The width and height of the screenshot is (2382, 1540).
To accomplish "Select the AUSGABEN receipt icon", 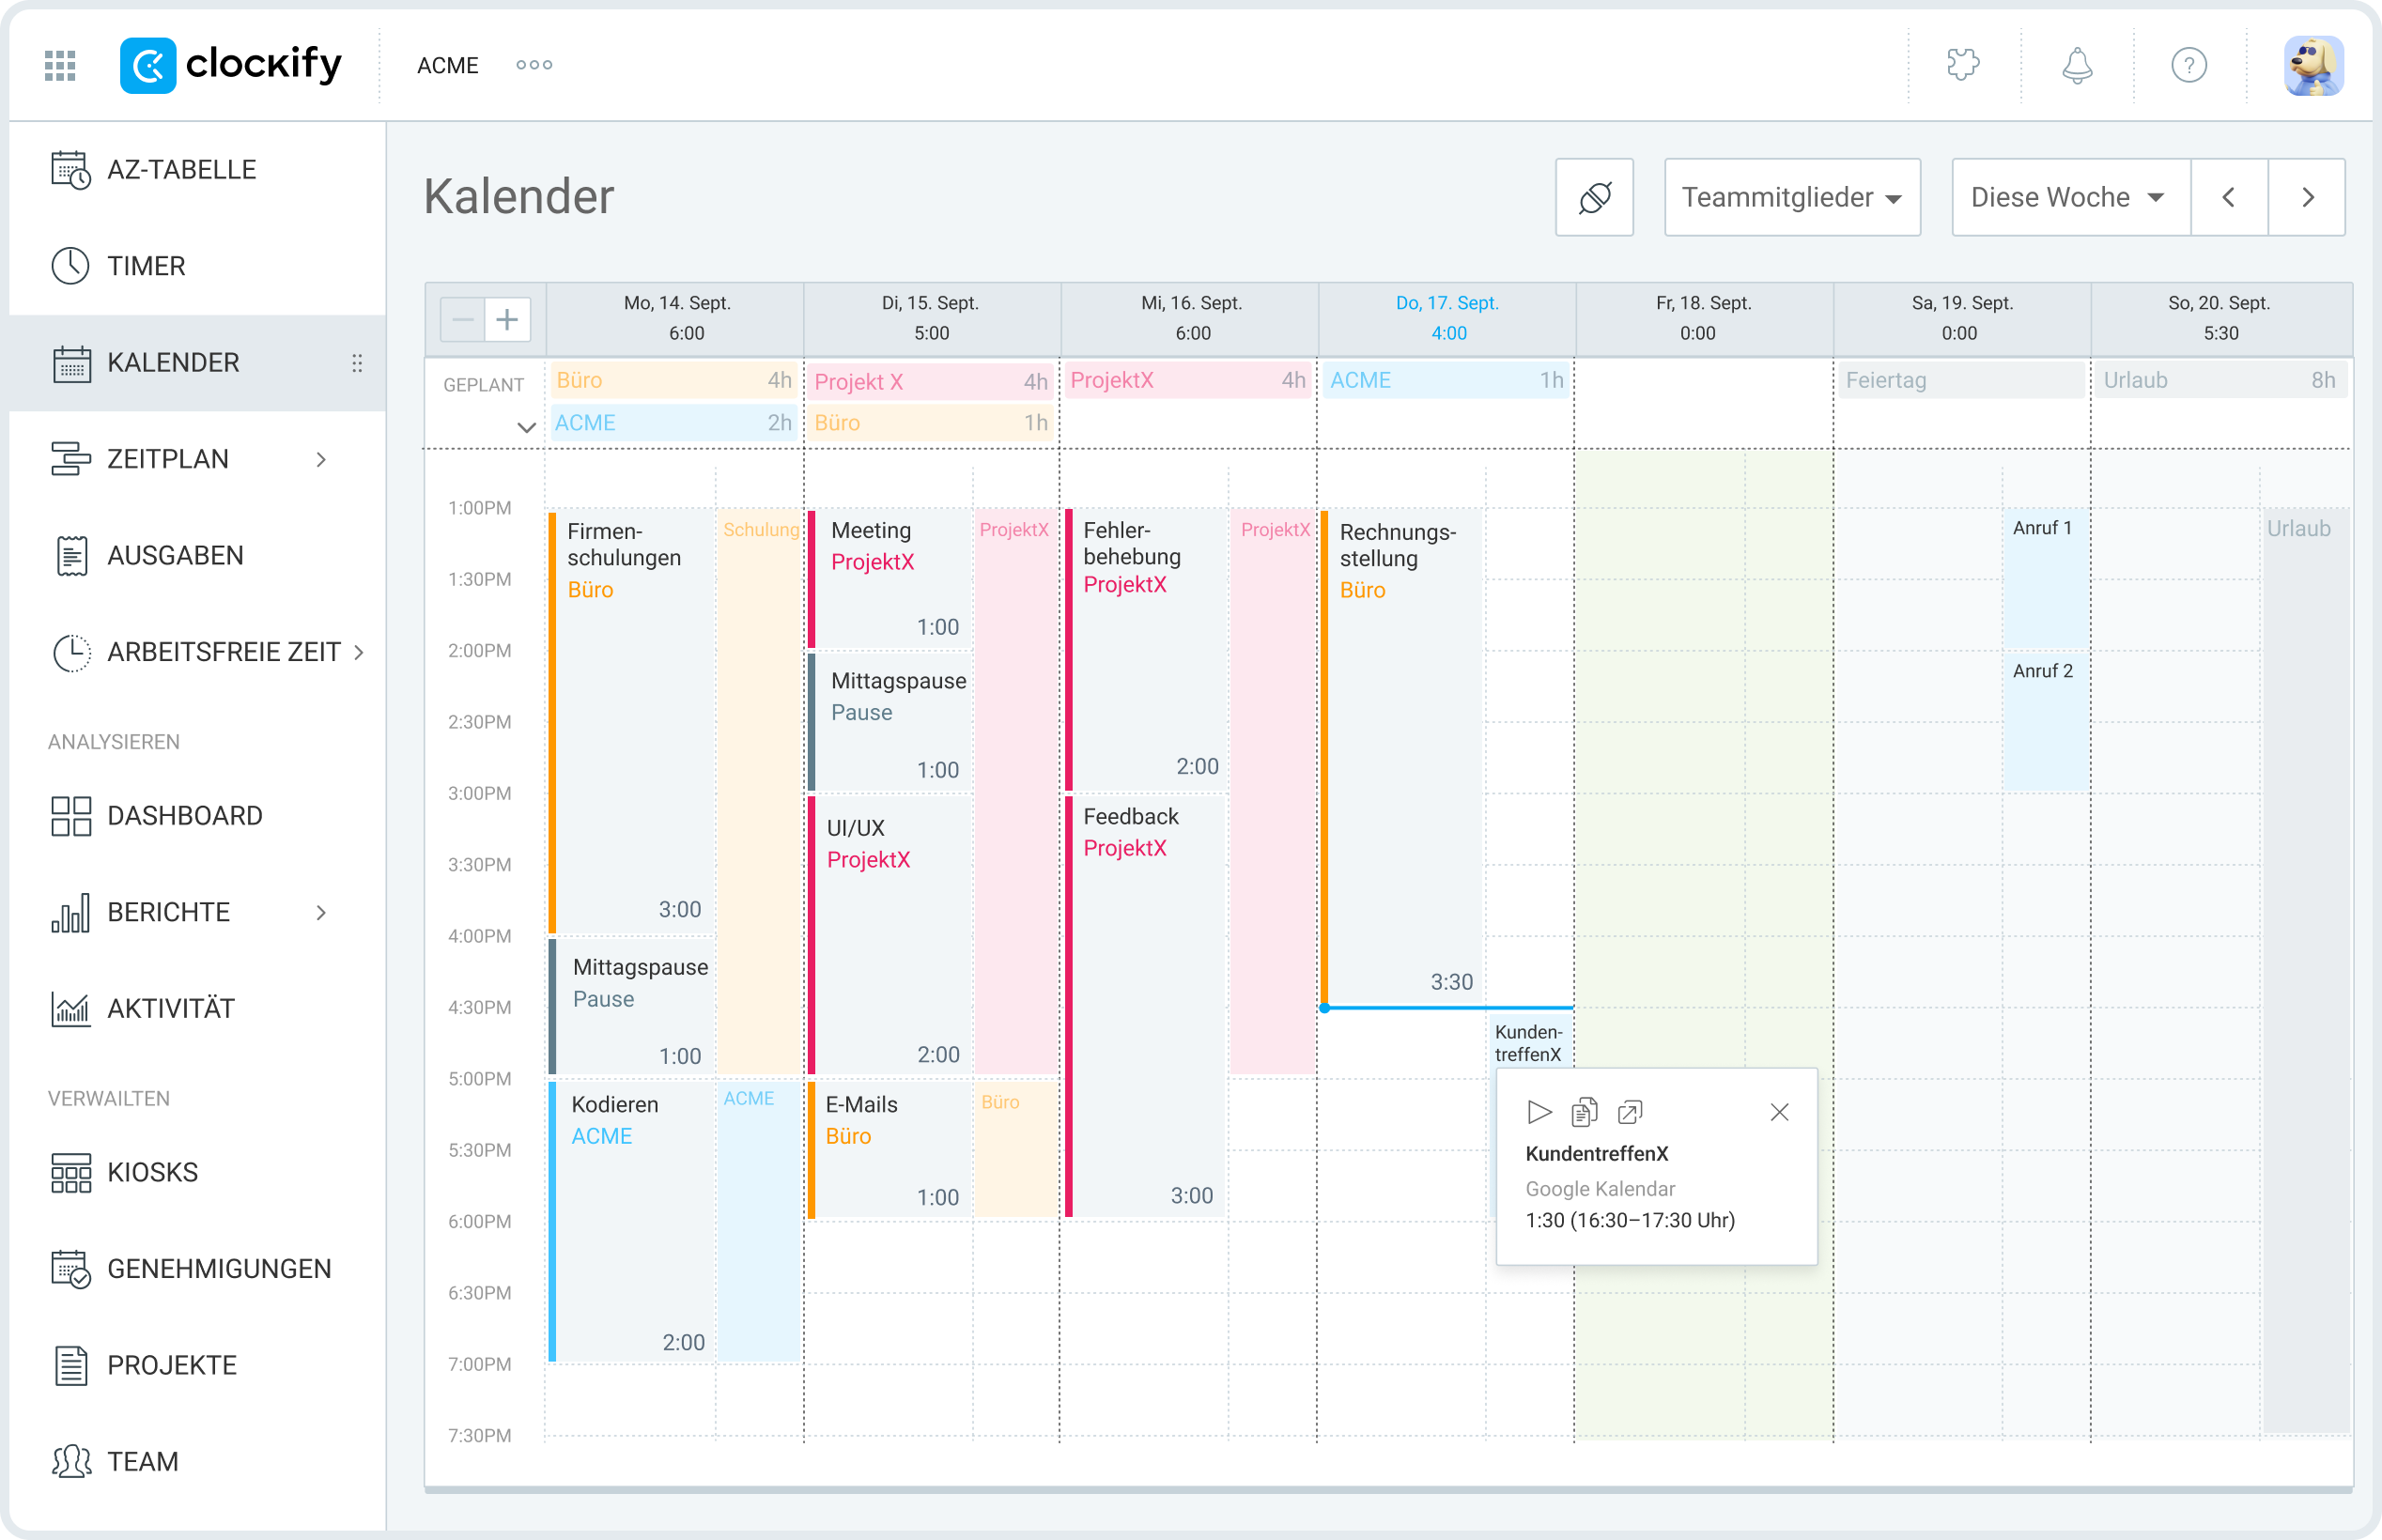I will 70,555.
